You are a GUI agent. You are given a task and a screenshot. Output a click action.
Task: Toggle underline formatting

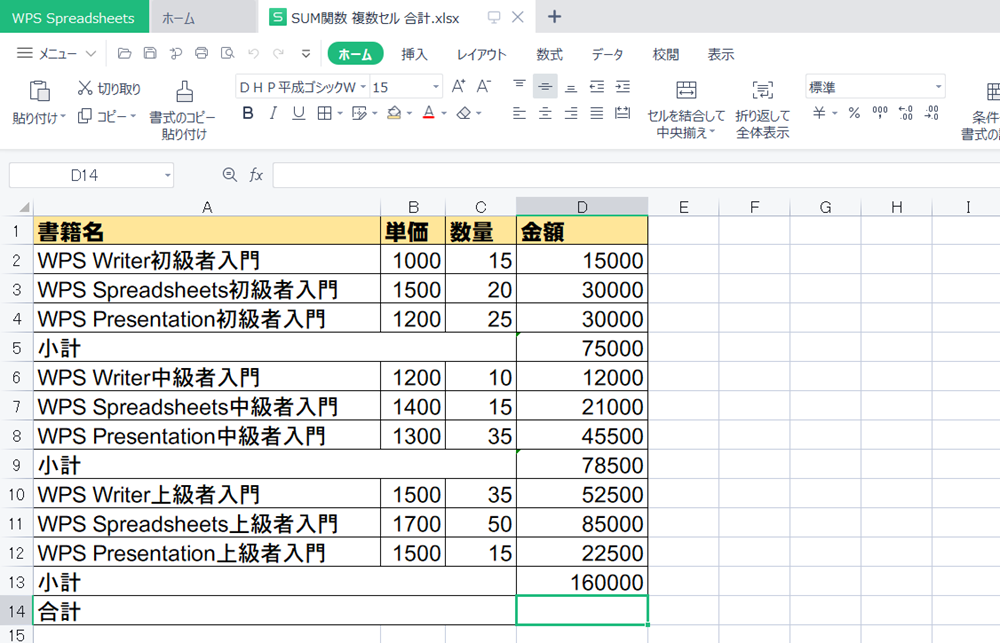coord(298,114)
